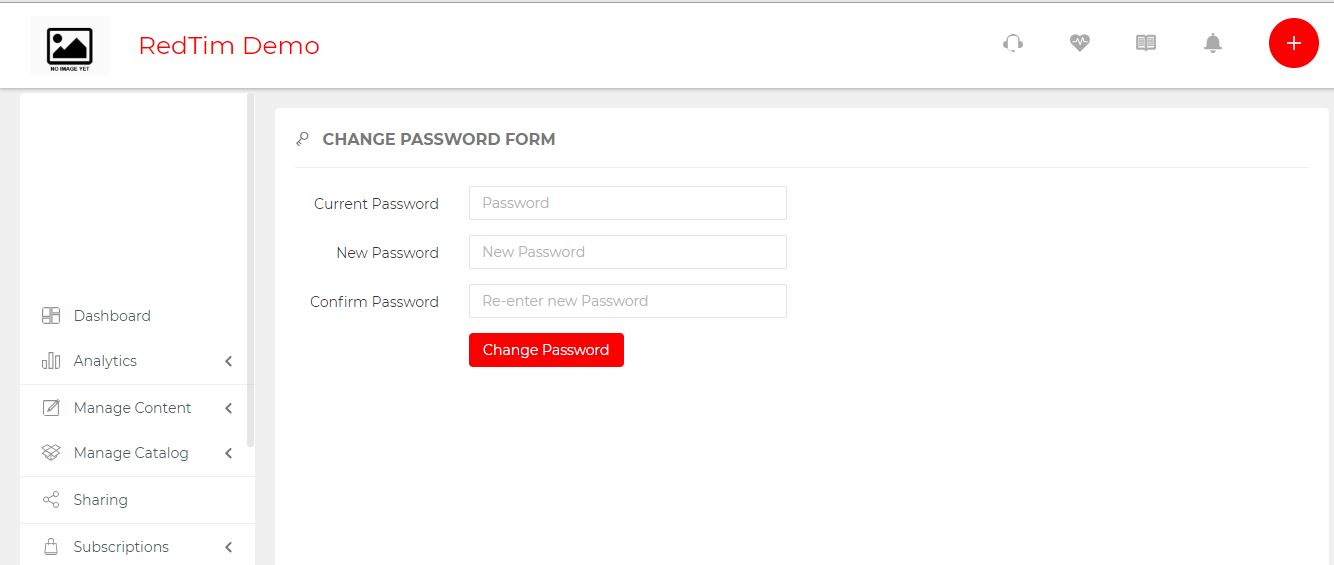Click the Sharing icon in sidebar

click(x=51, y=500)
